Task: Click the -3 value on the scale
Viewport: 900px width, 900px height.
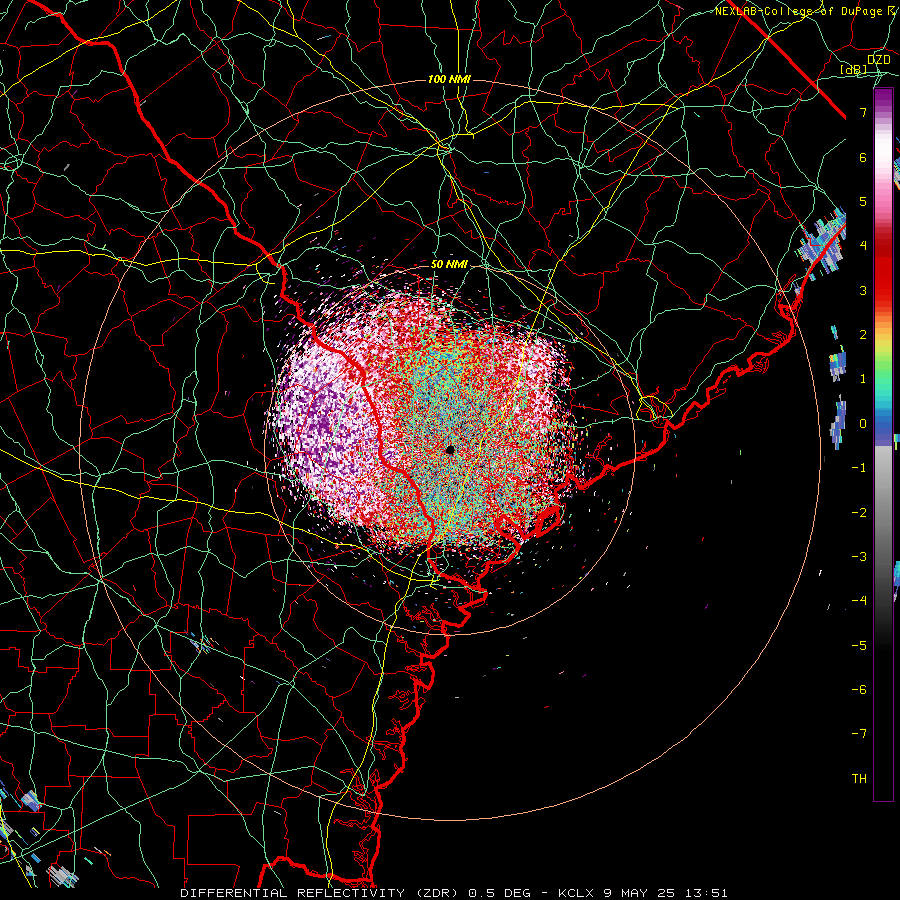Action: click(859, 557)
